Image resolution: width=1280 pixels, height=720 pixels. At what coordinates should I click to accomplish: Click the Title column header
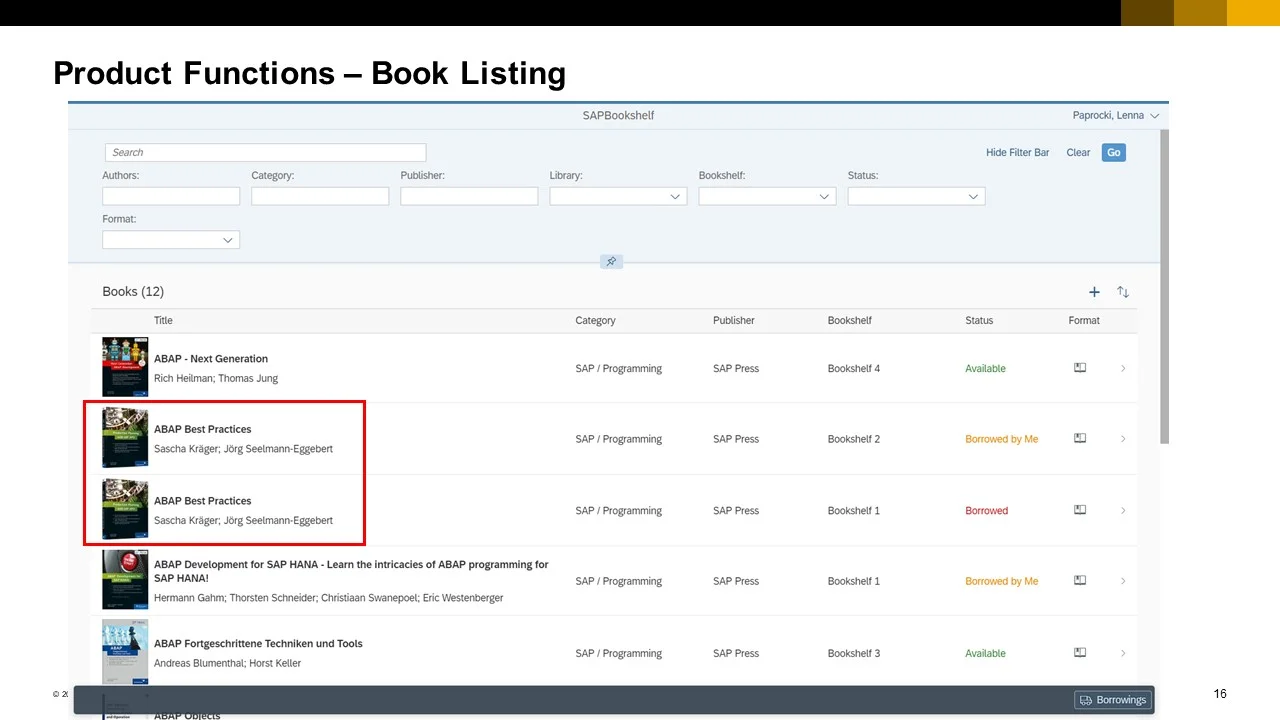click(163, 320)
